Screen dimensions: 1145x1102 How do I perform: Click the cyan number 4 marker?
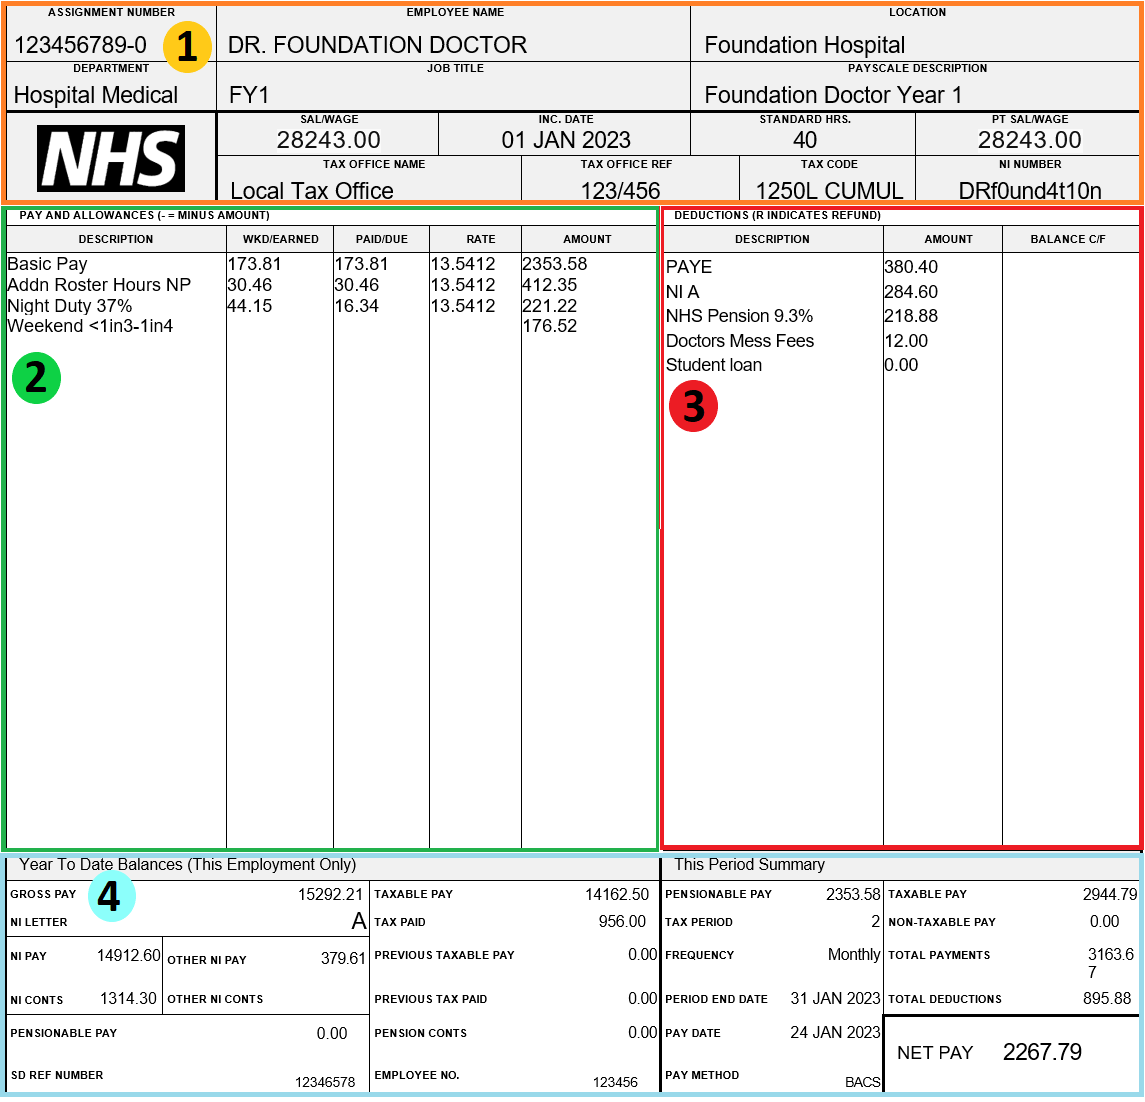point(110,896)
